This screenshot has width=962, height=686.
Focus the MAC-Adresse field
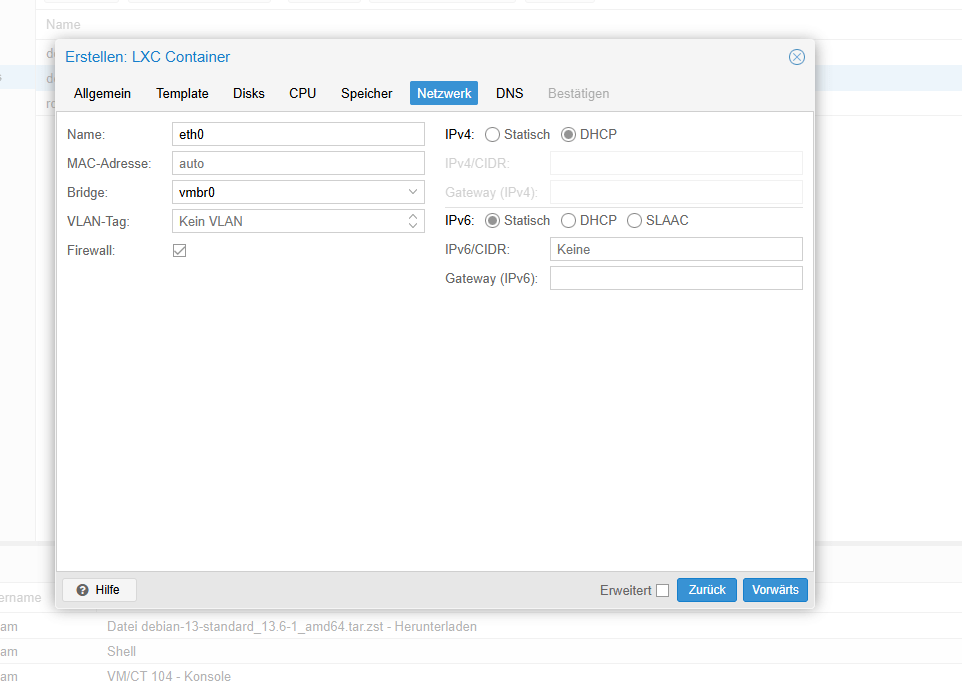pyautogui.click(x=298, y=163)
